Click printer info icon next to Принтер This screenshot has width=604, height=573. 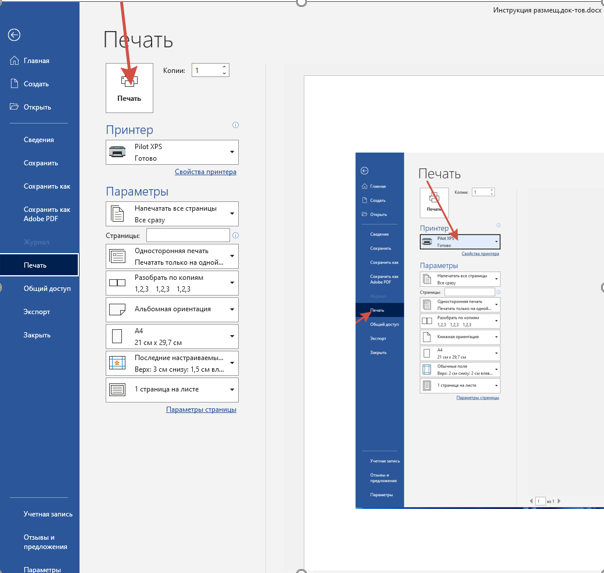tap(236, 126)
